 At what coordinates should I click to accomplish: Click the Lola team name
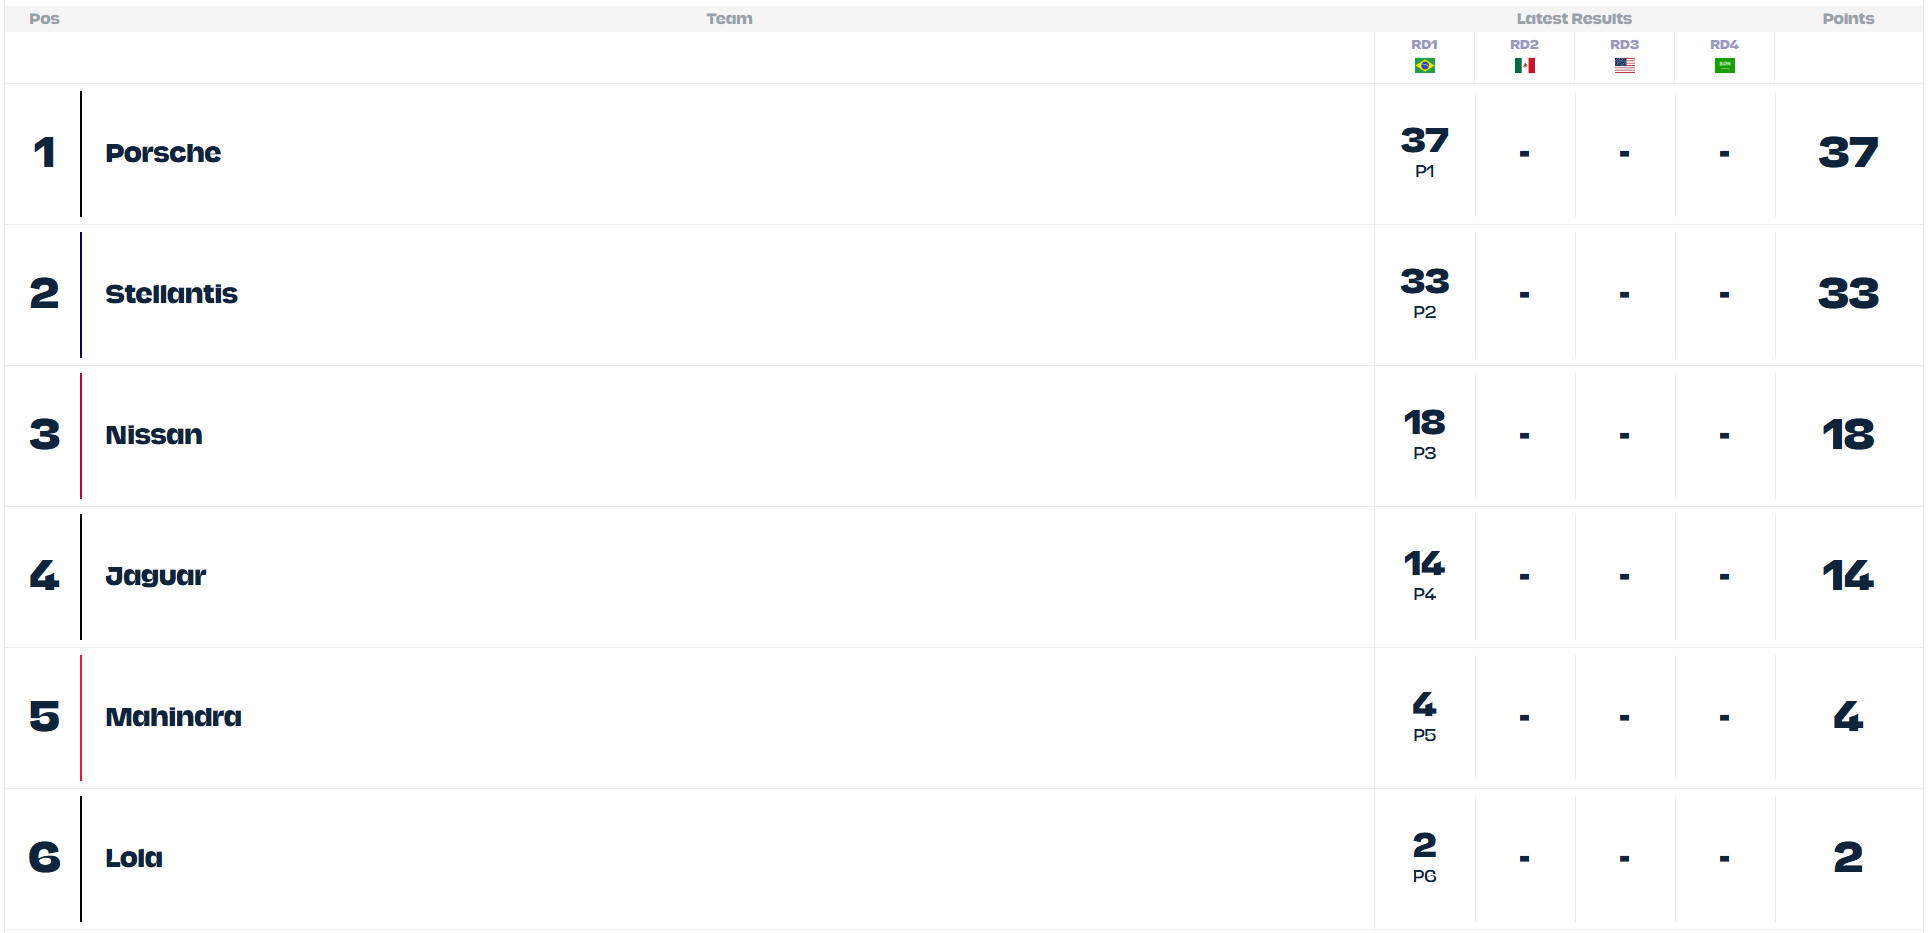[x=134, y=858]
